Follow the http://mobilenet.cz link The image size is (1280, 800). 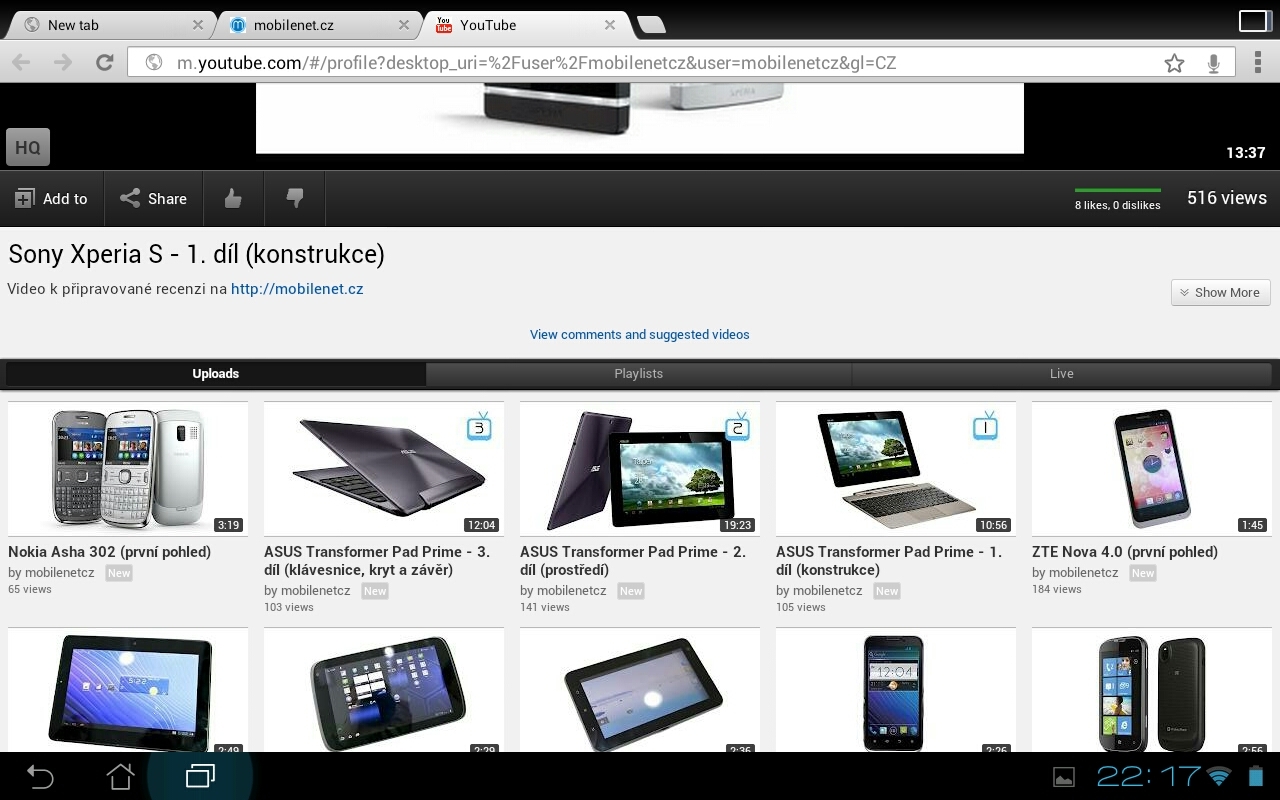(296, 288)
